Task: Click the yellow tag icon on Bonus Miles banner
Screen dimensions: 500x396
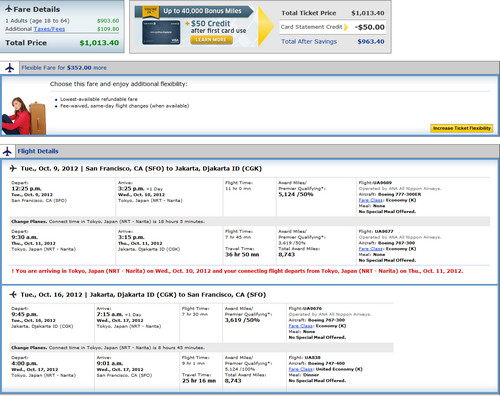Action: [x=151, y=11]
